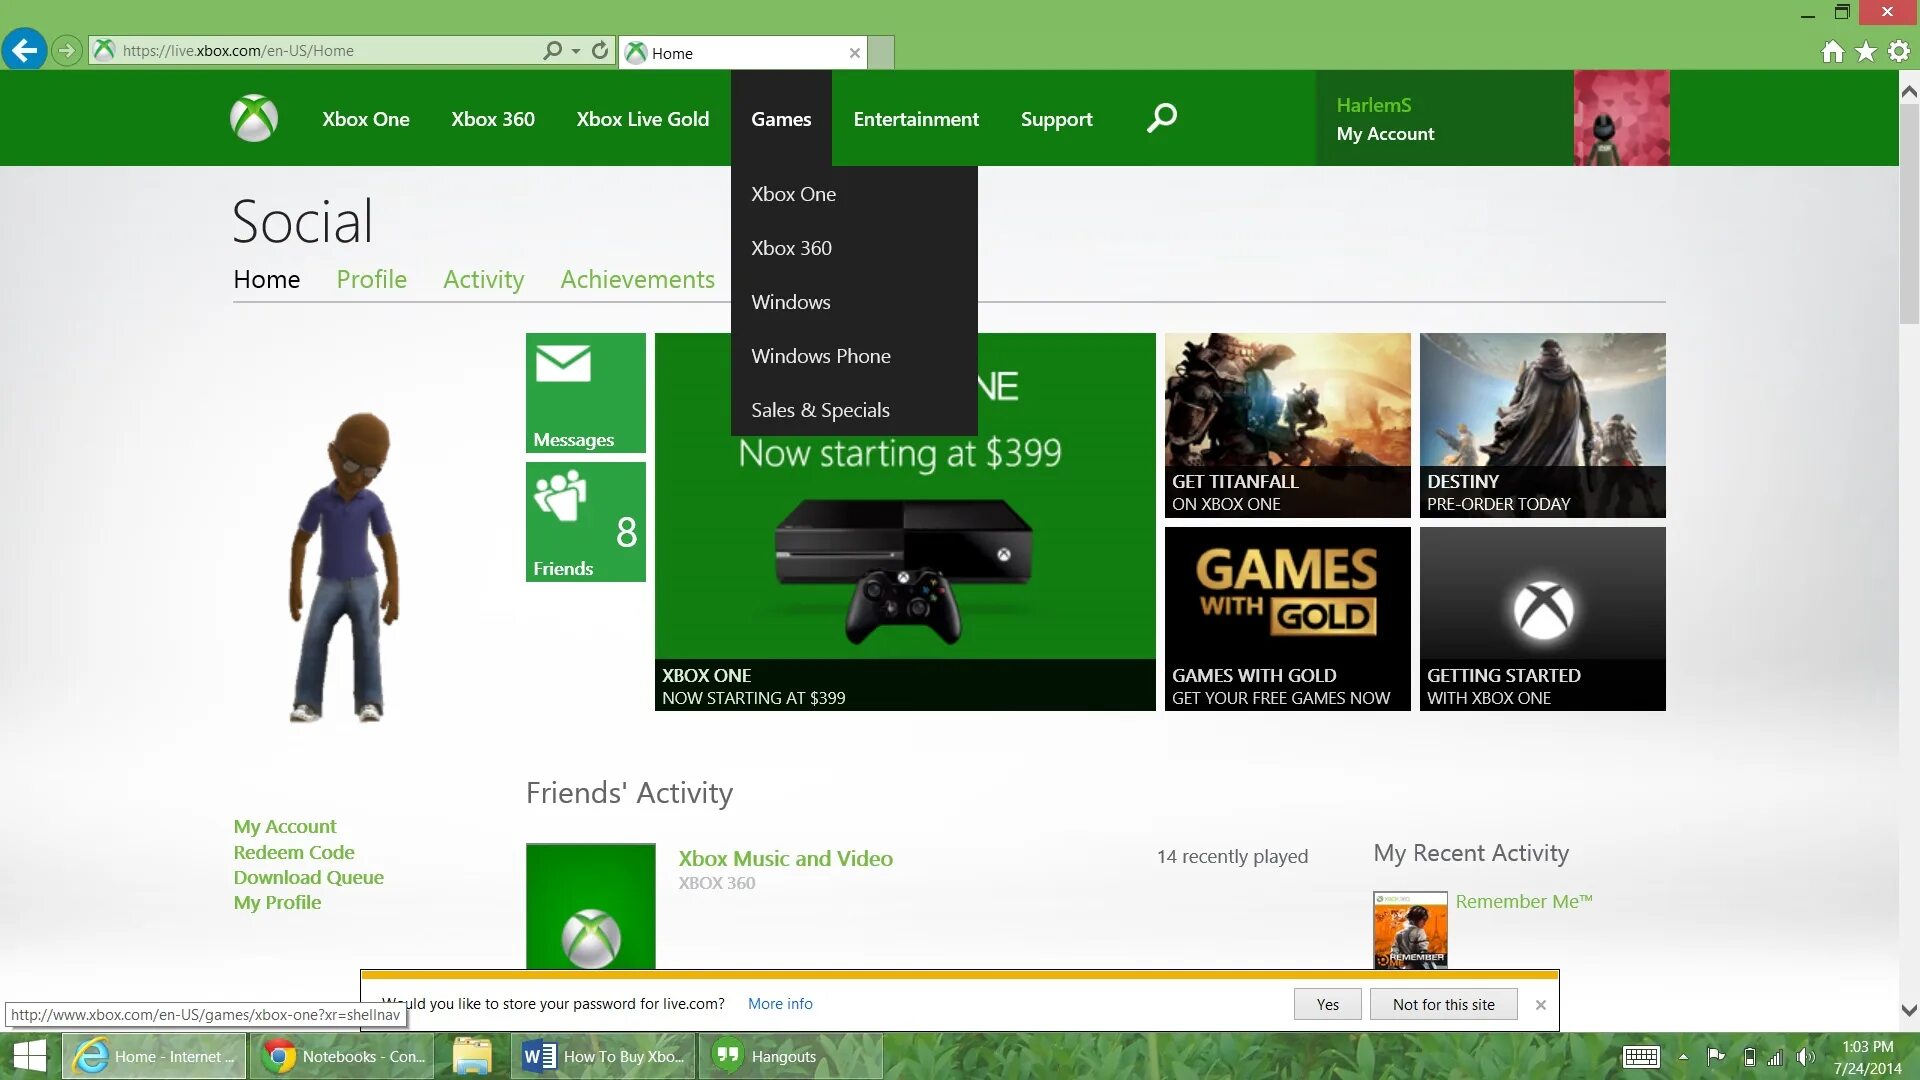Click the Profile tab
The width and height of the screenshot is (1920, 1080).
tap(369, 278)
